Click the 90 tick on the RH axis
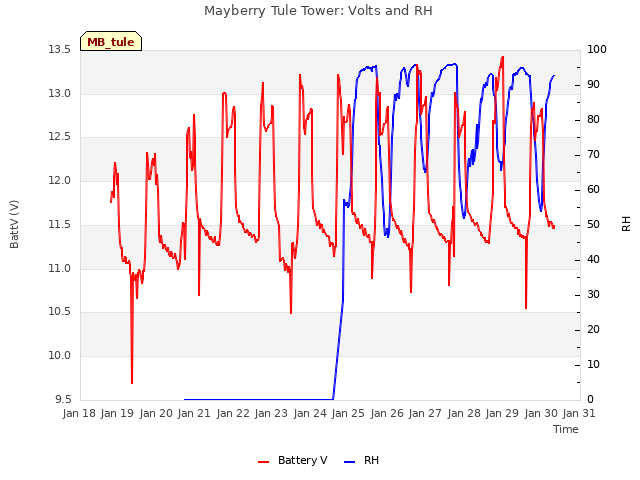 [x=593, y=85]
